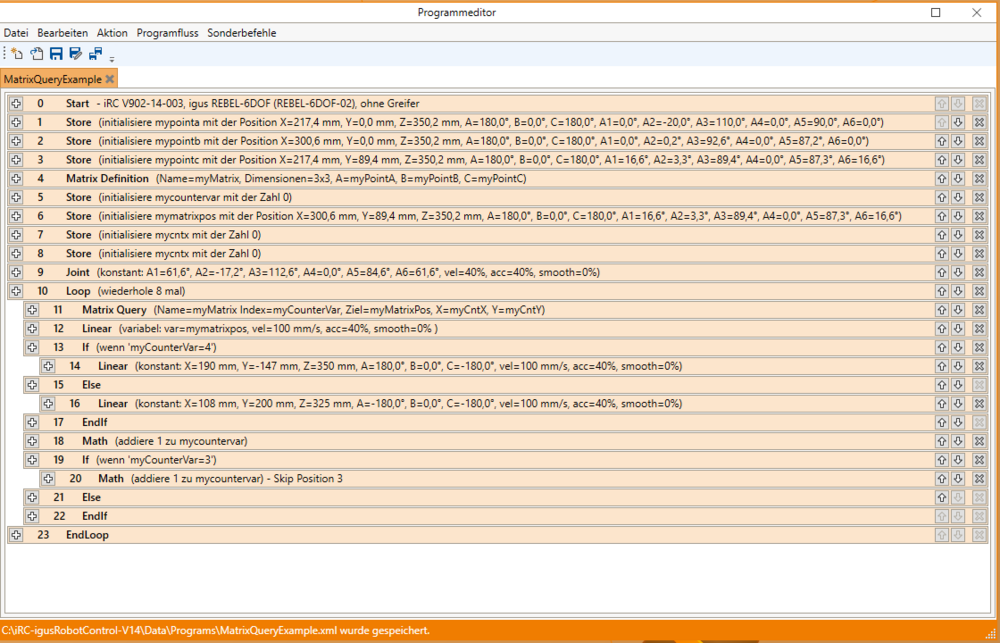Click the toolbar gripper dots handle
Image resolution: width=1000 pixels, height=643 pixels.
(4, 53)
